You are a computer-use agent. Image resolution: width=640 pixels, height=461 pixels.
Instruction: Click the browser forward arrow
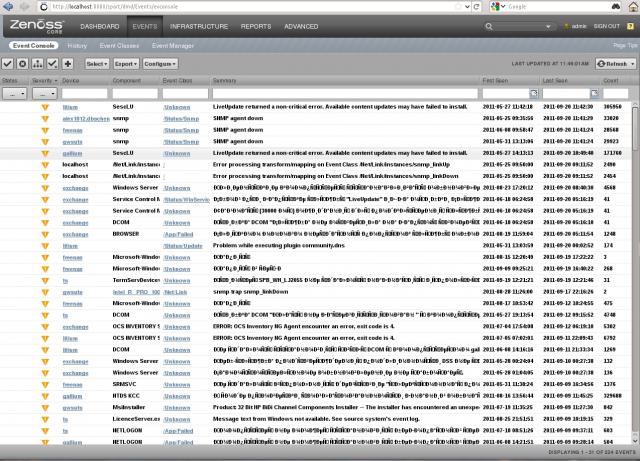(25, 7)
